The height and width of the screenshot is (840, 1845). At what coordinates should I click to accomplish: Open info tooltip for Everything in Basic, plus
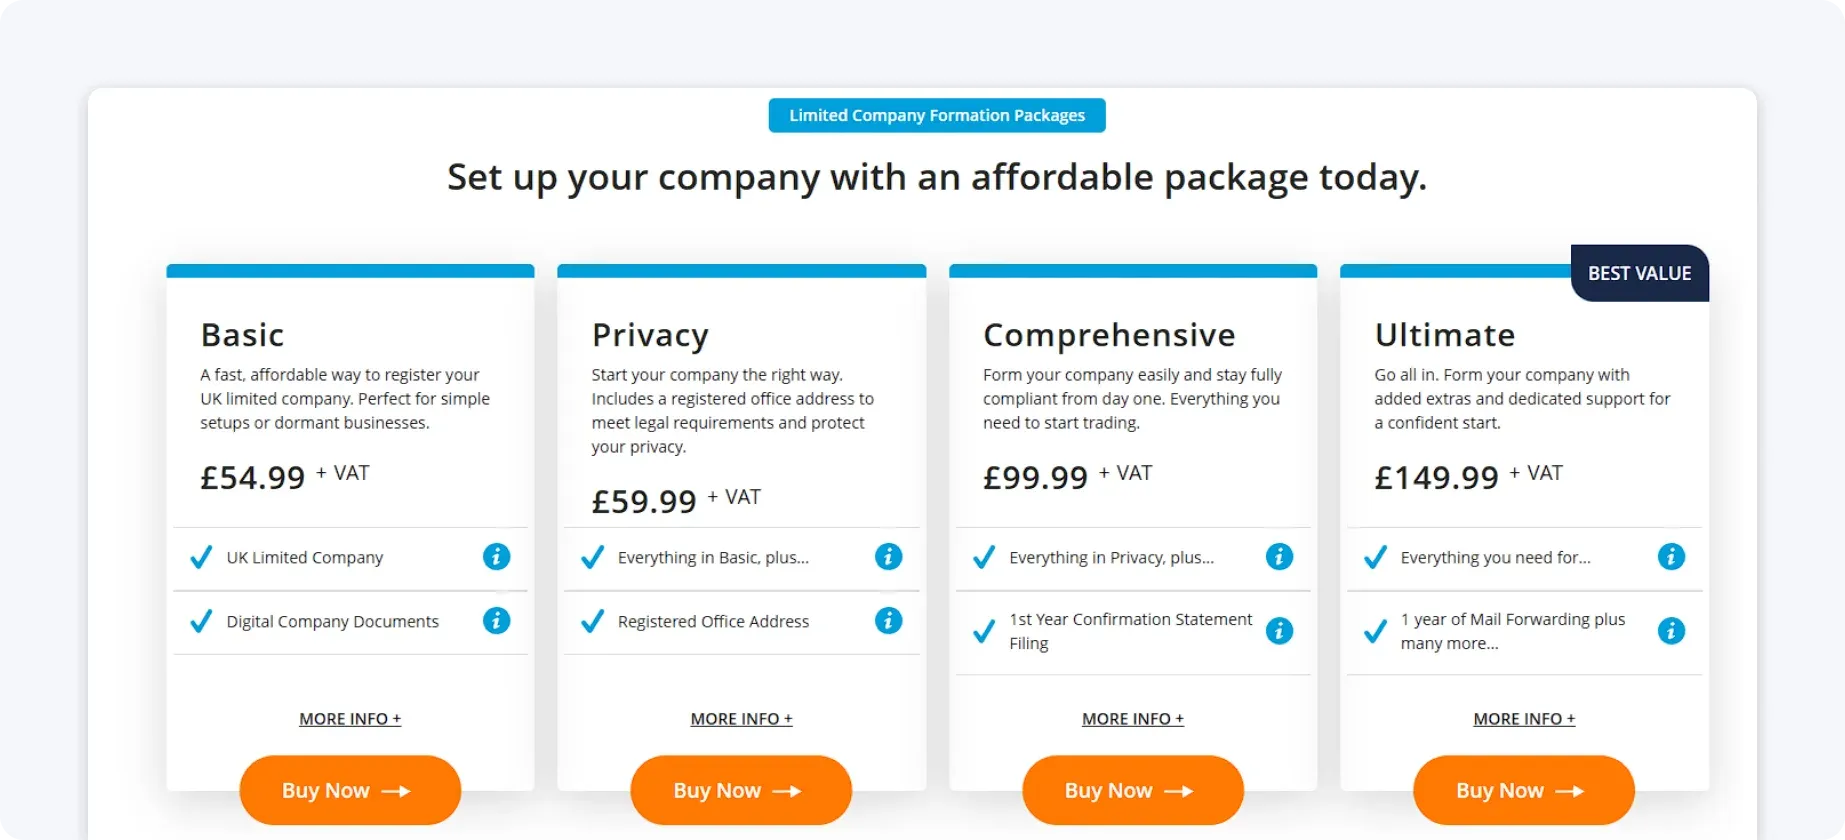click(x=888, y=557)
